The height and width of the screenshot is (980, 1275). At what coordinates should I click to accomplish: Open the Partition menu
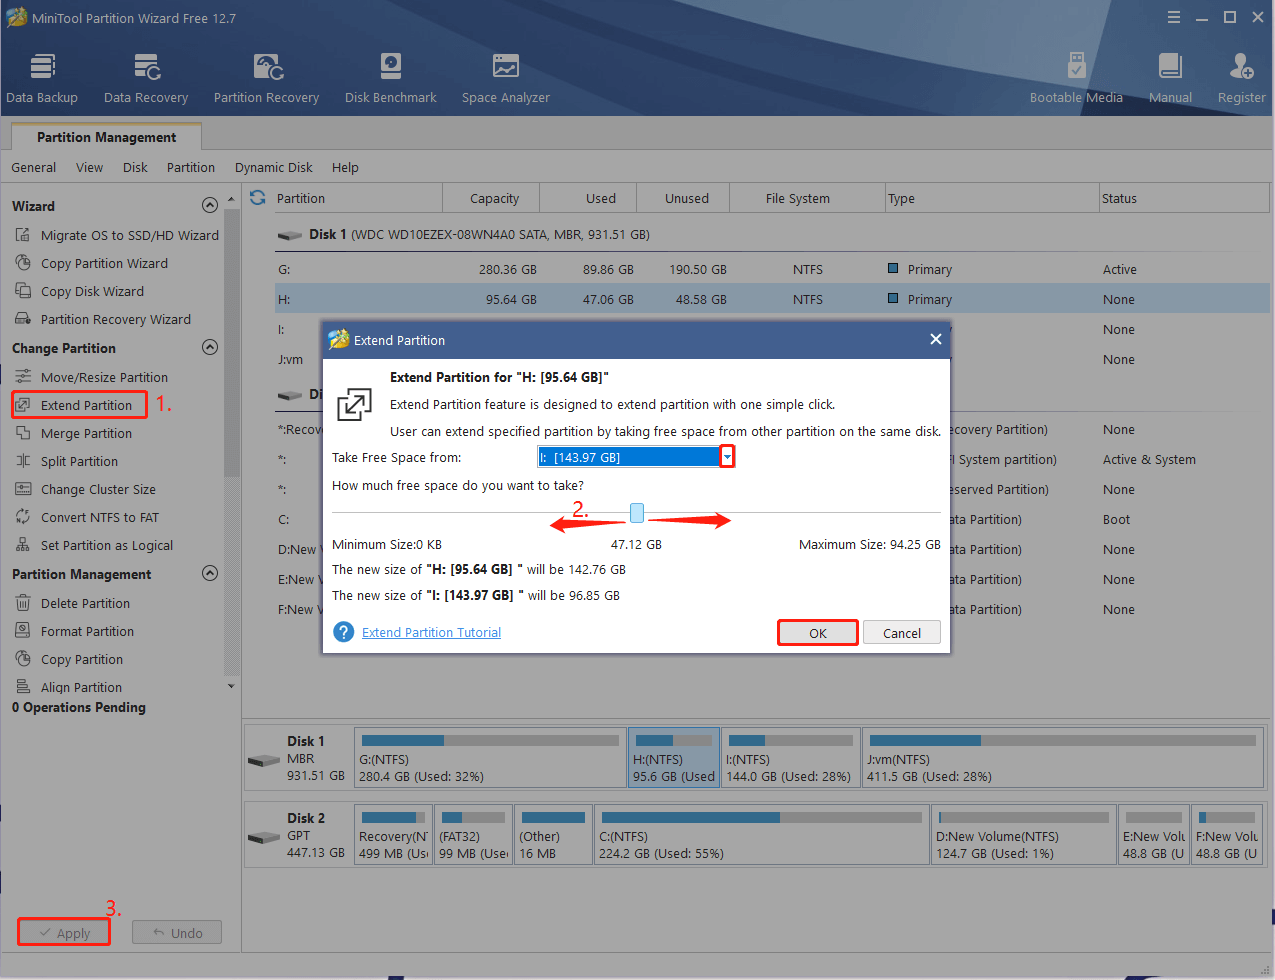[191, 167]
